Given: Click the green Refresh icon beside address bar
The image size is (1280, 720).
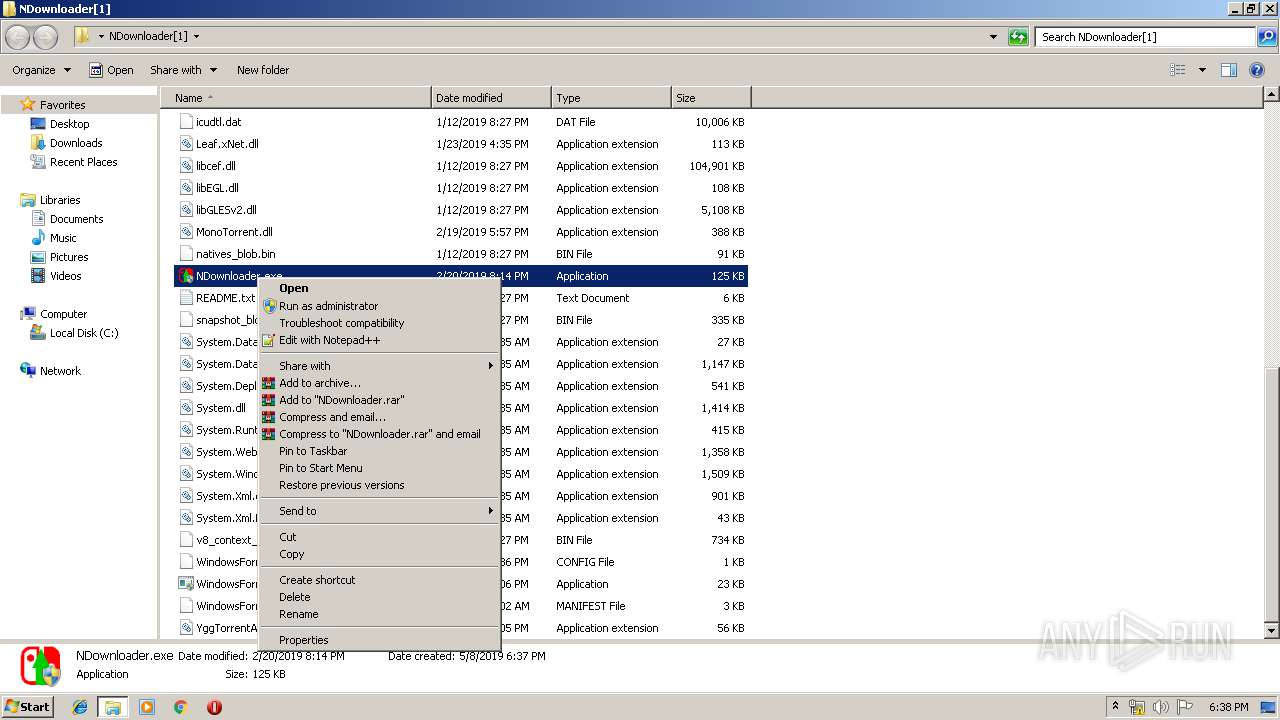Looking at the screenshot, I should click(x=1018, y=37).
